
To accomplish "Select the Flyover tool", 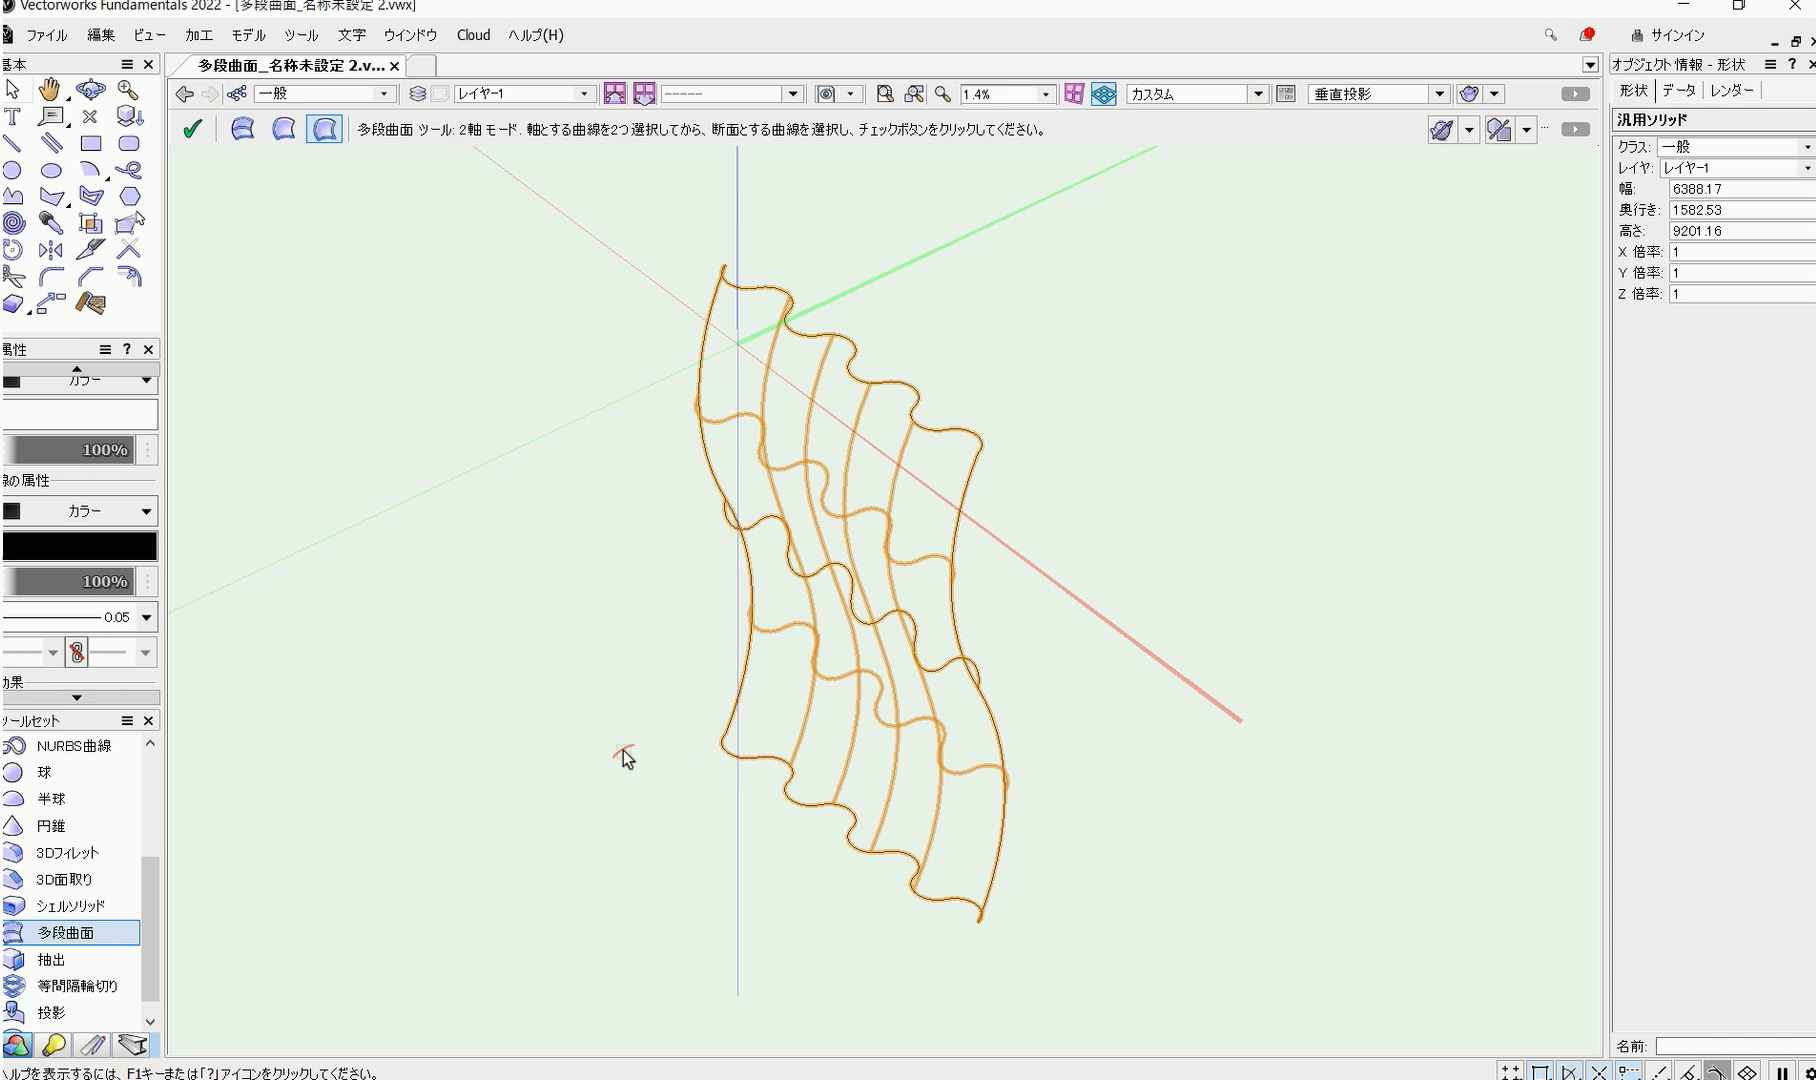I will pos(90,90).
